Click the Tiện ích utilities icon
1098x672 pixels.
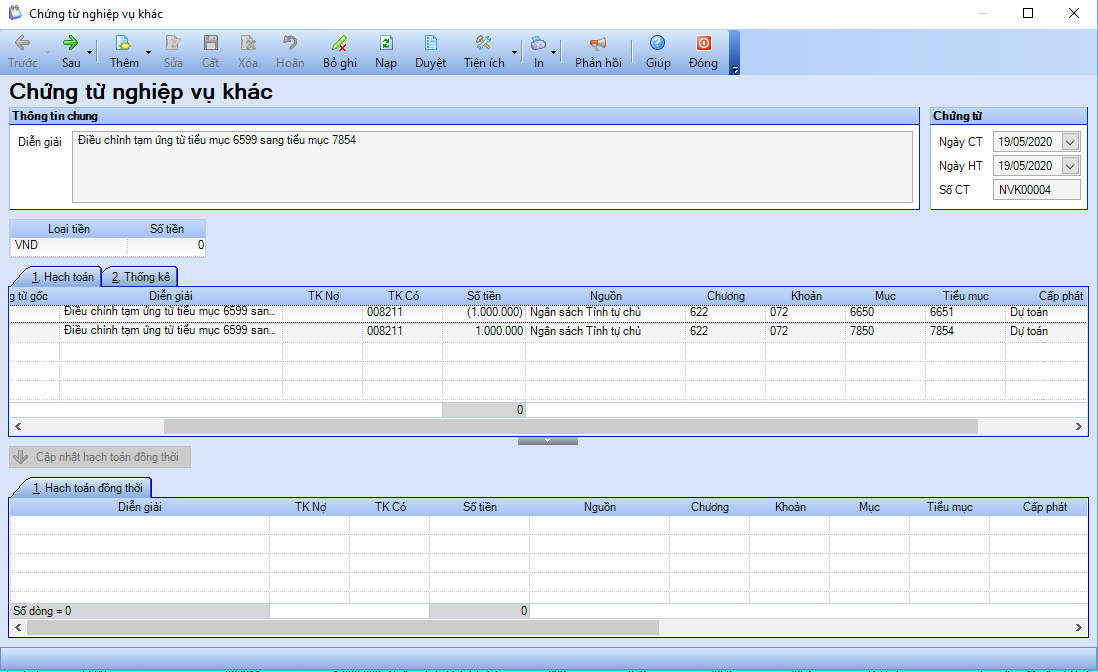pyautogui.click(x=484, y=44)
